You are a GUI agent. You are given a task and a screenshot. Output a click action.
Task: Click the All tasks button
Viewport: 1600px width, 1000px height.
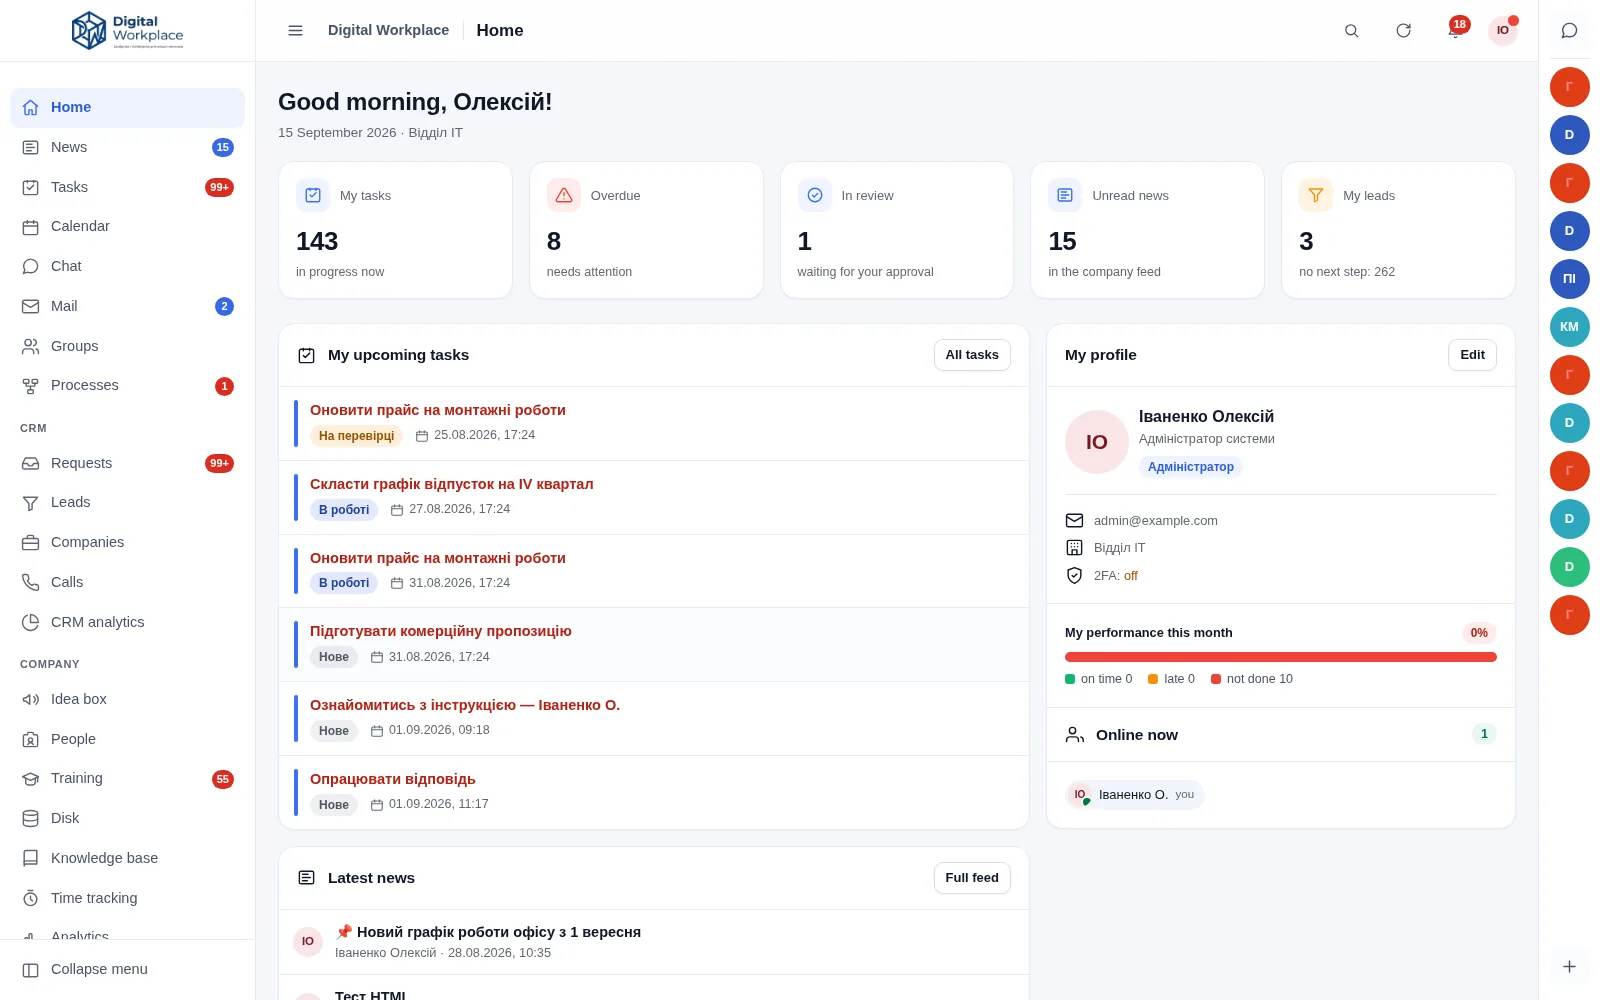[x=972, y=355]
